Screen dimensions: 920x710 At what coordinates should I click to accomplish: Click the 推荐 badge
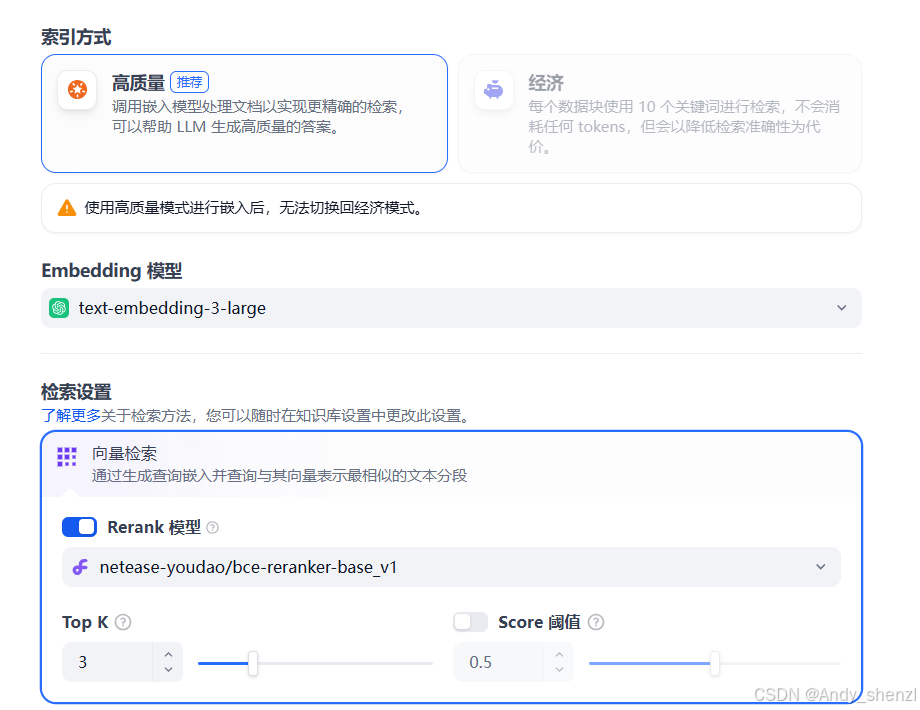[189, 82]
